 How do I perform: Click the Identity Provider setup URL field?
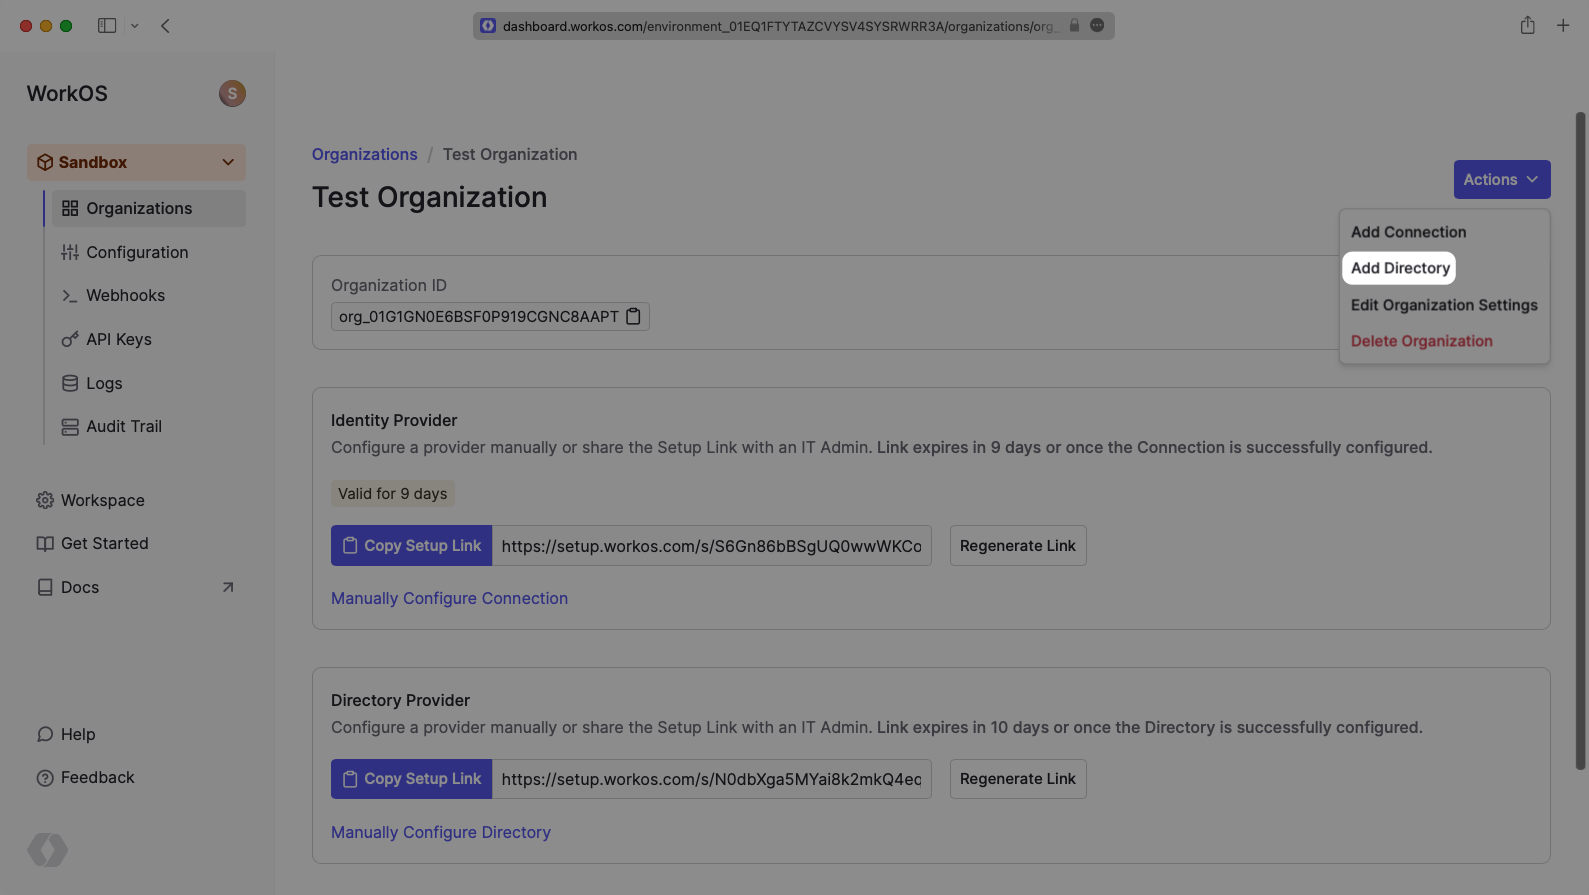711,546
